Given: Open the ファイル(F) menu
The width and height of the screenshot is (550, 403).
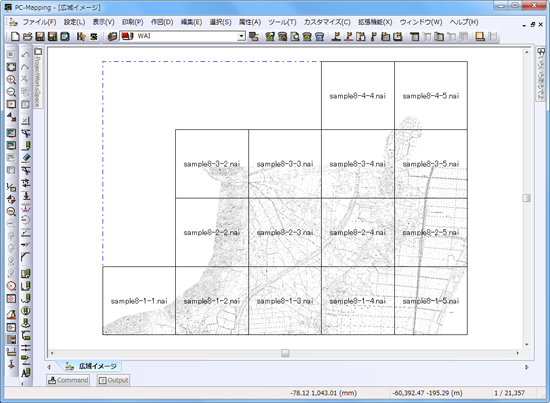Looking at the screenshot, I should click(39, 22).
